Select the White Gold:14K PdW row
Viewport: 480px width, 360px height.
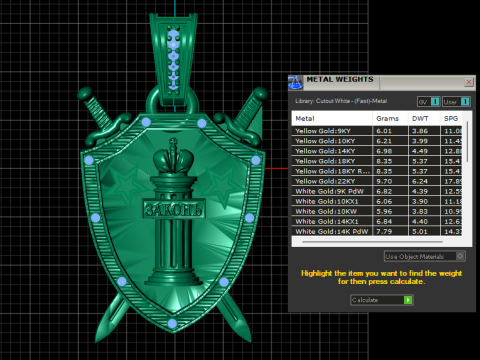pos(377,231)
